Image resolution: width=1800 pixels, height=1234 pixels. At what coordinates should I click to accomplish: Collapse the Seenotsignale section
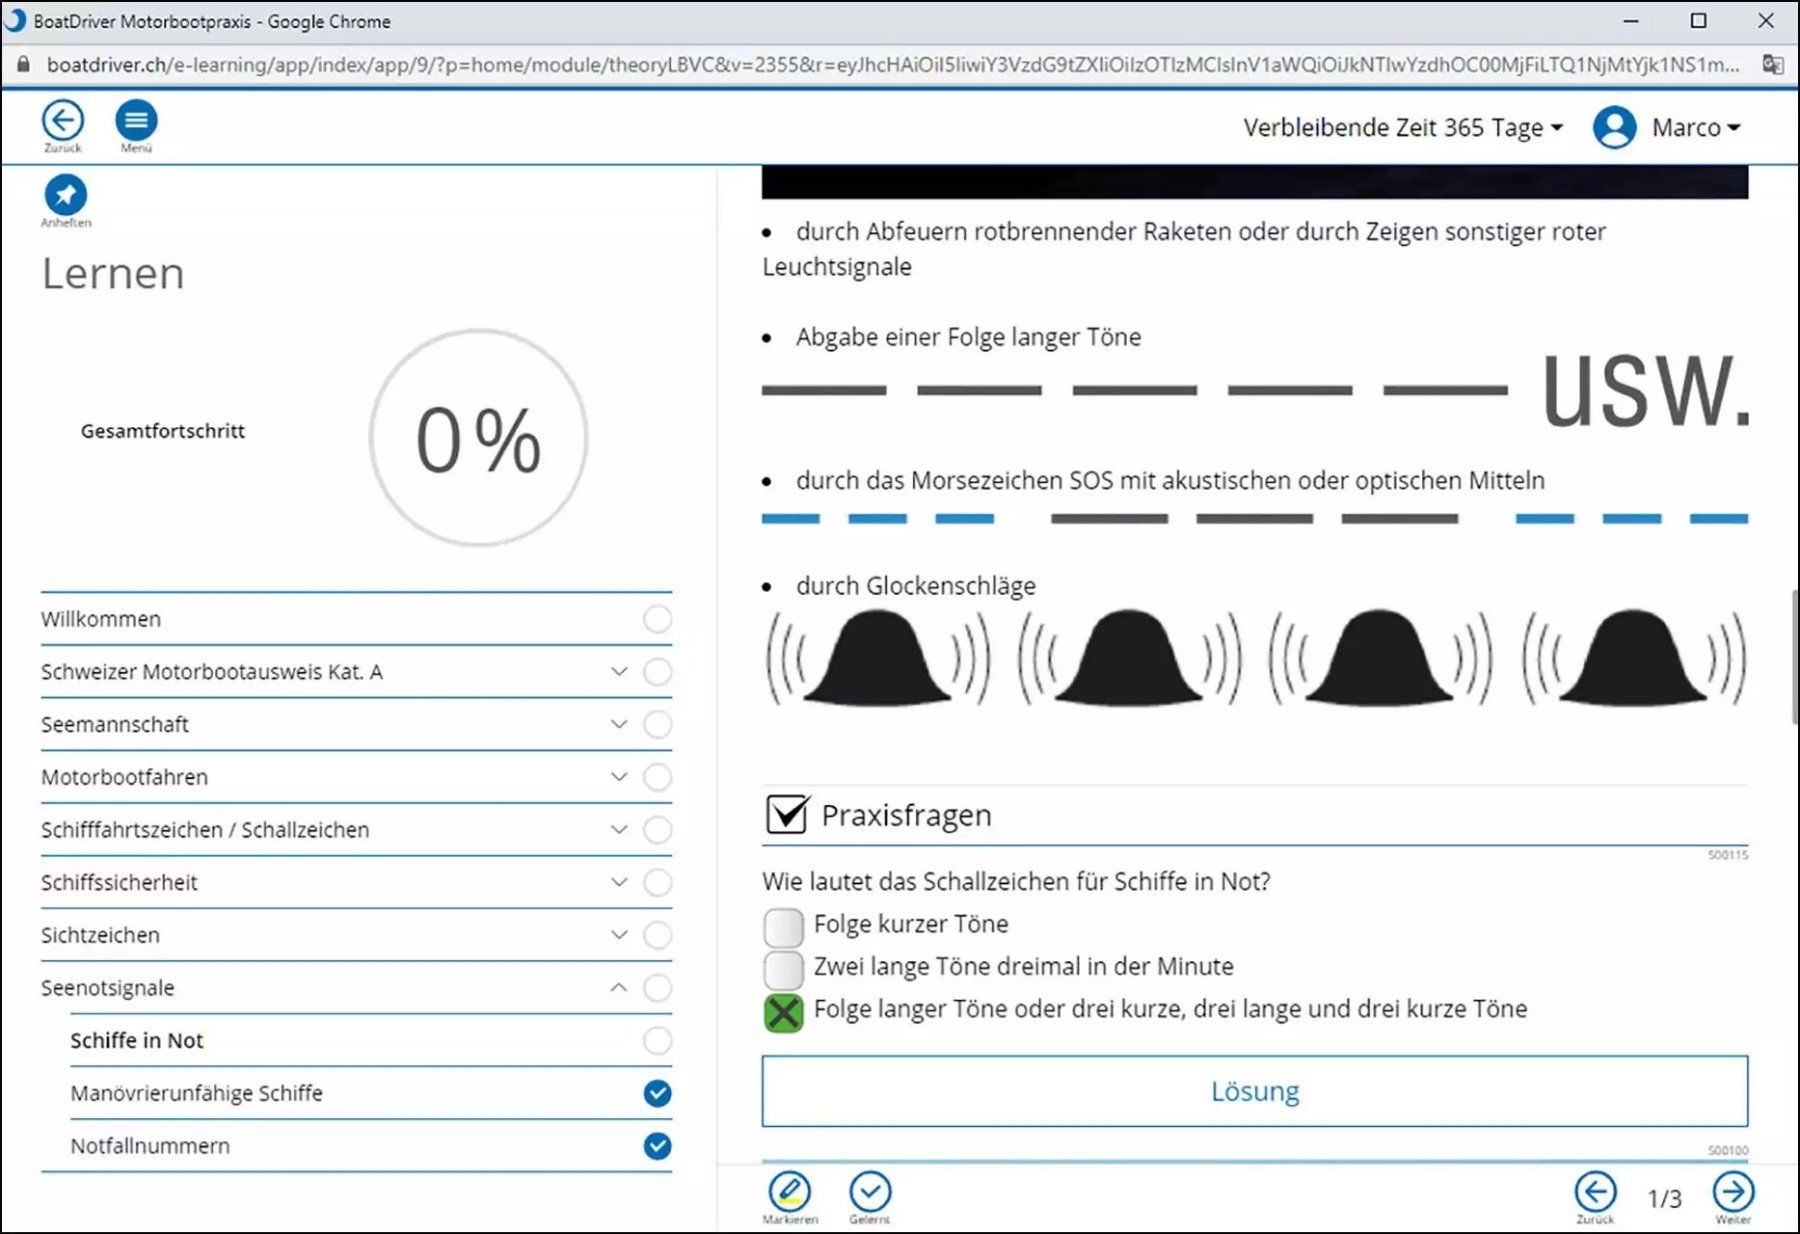[619, 988]
